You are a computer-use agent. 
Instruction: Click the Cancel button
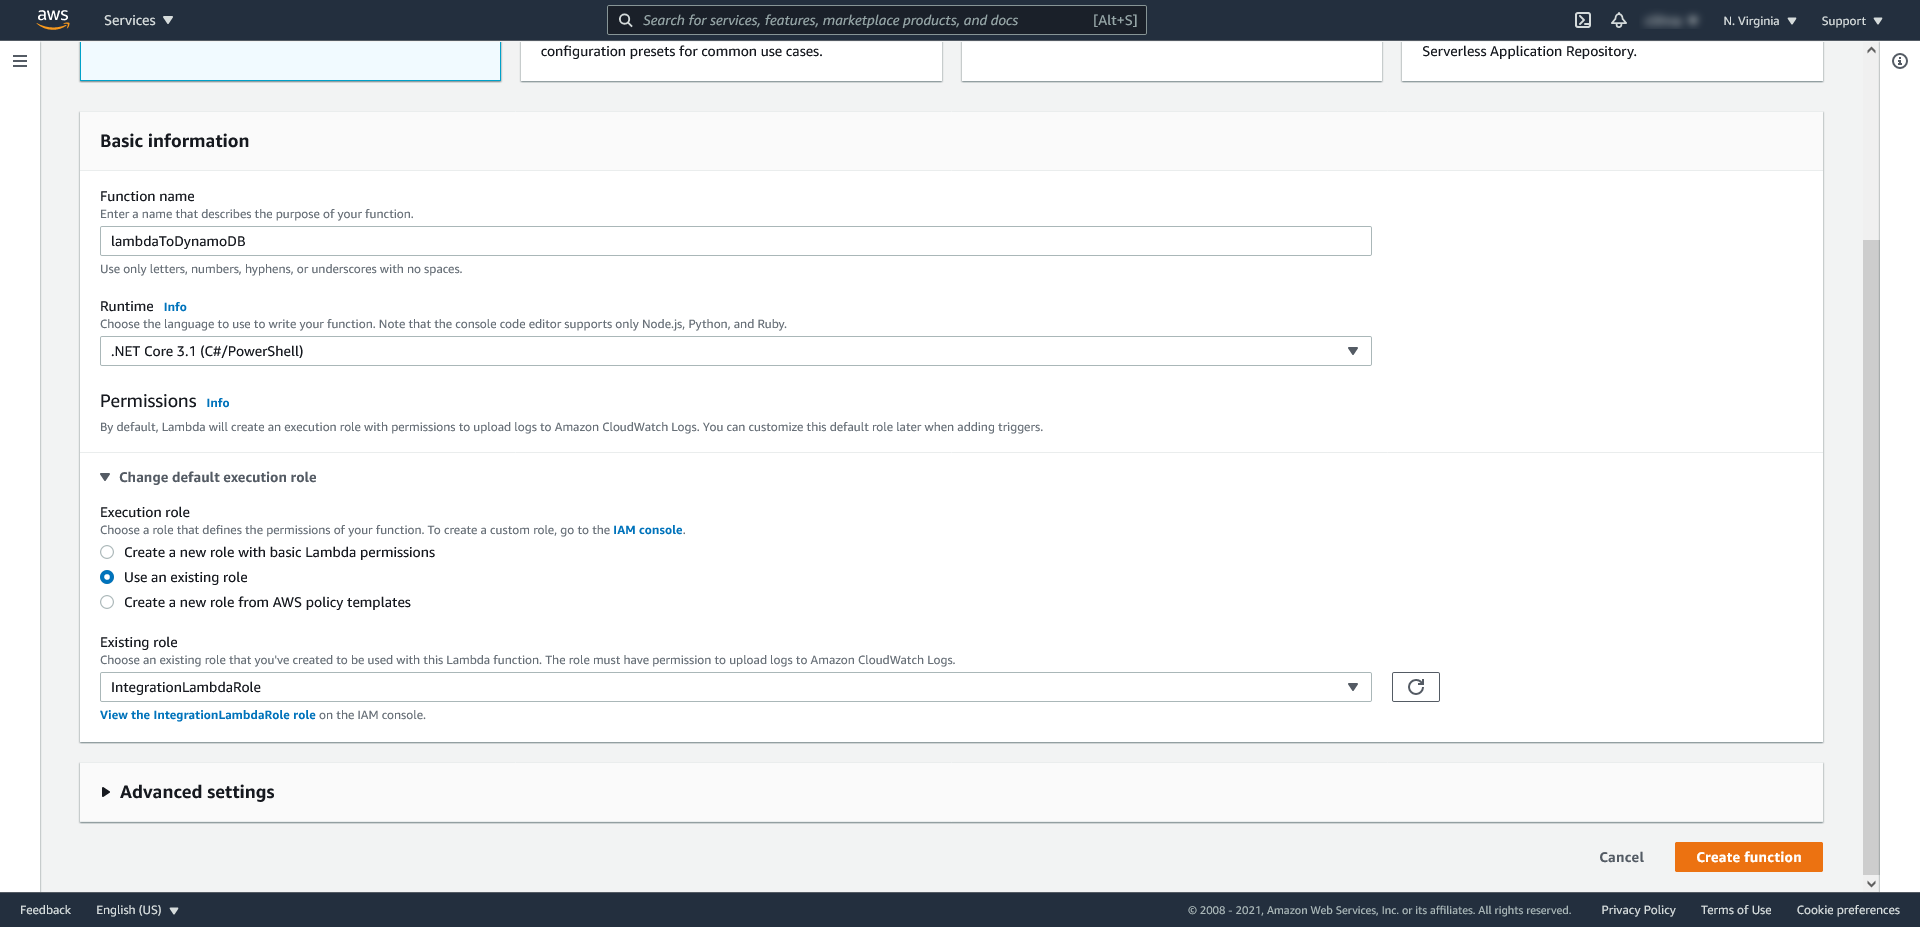1621,857
